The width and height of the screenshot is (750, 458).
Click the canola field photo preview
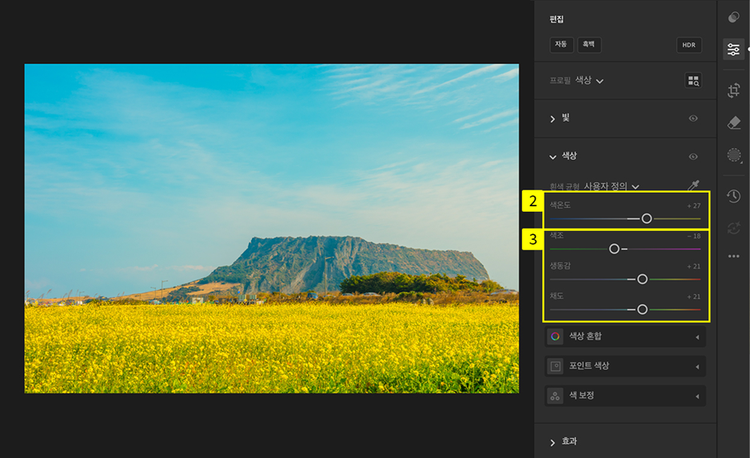272,229
